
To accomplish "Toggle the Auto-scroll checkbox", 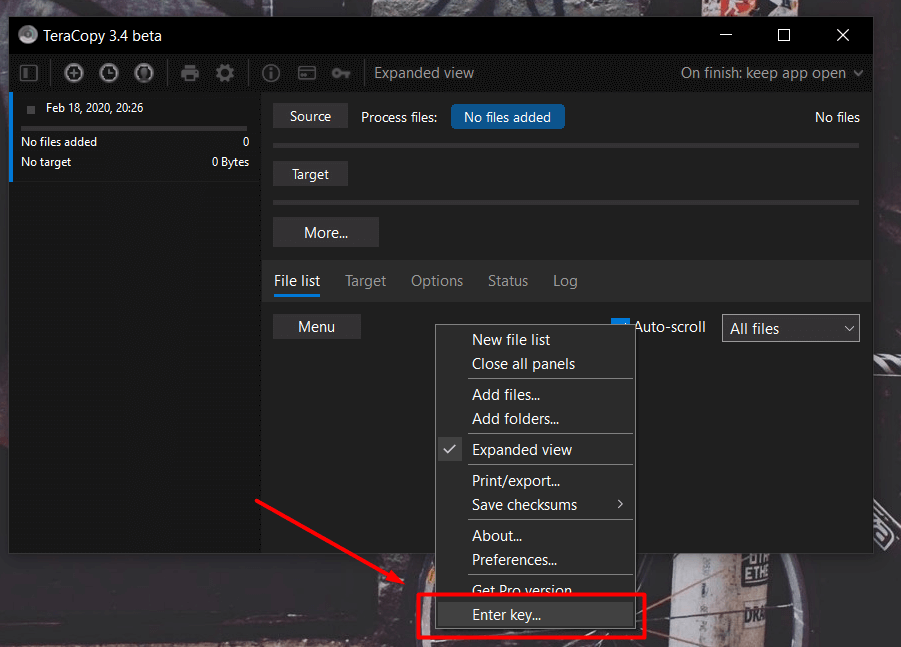I will (x=620, y=322).
